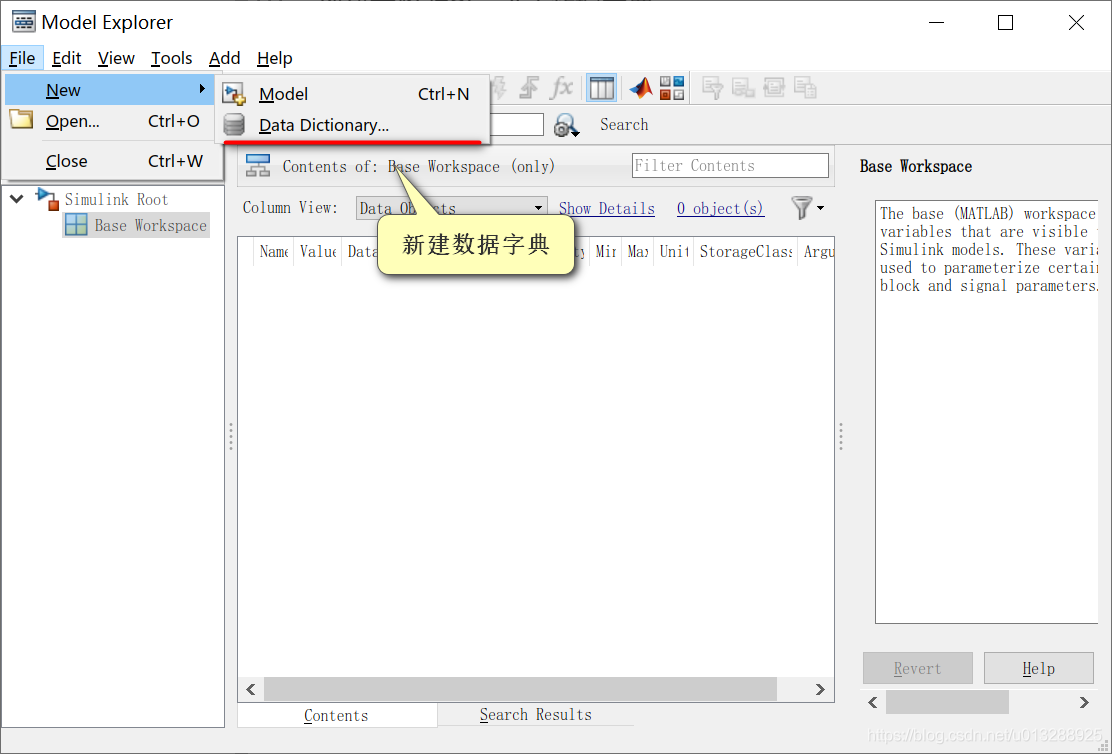Image resolution: width=1112 pixels, height=754 pixels.
Task: Click the search options magnifier icon
Action: 566,126
